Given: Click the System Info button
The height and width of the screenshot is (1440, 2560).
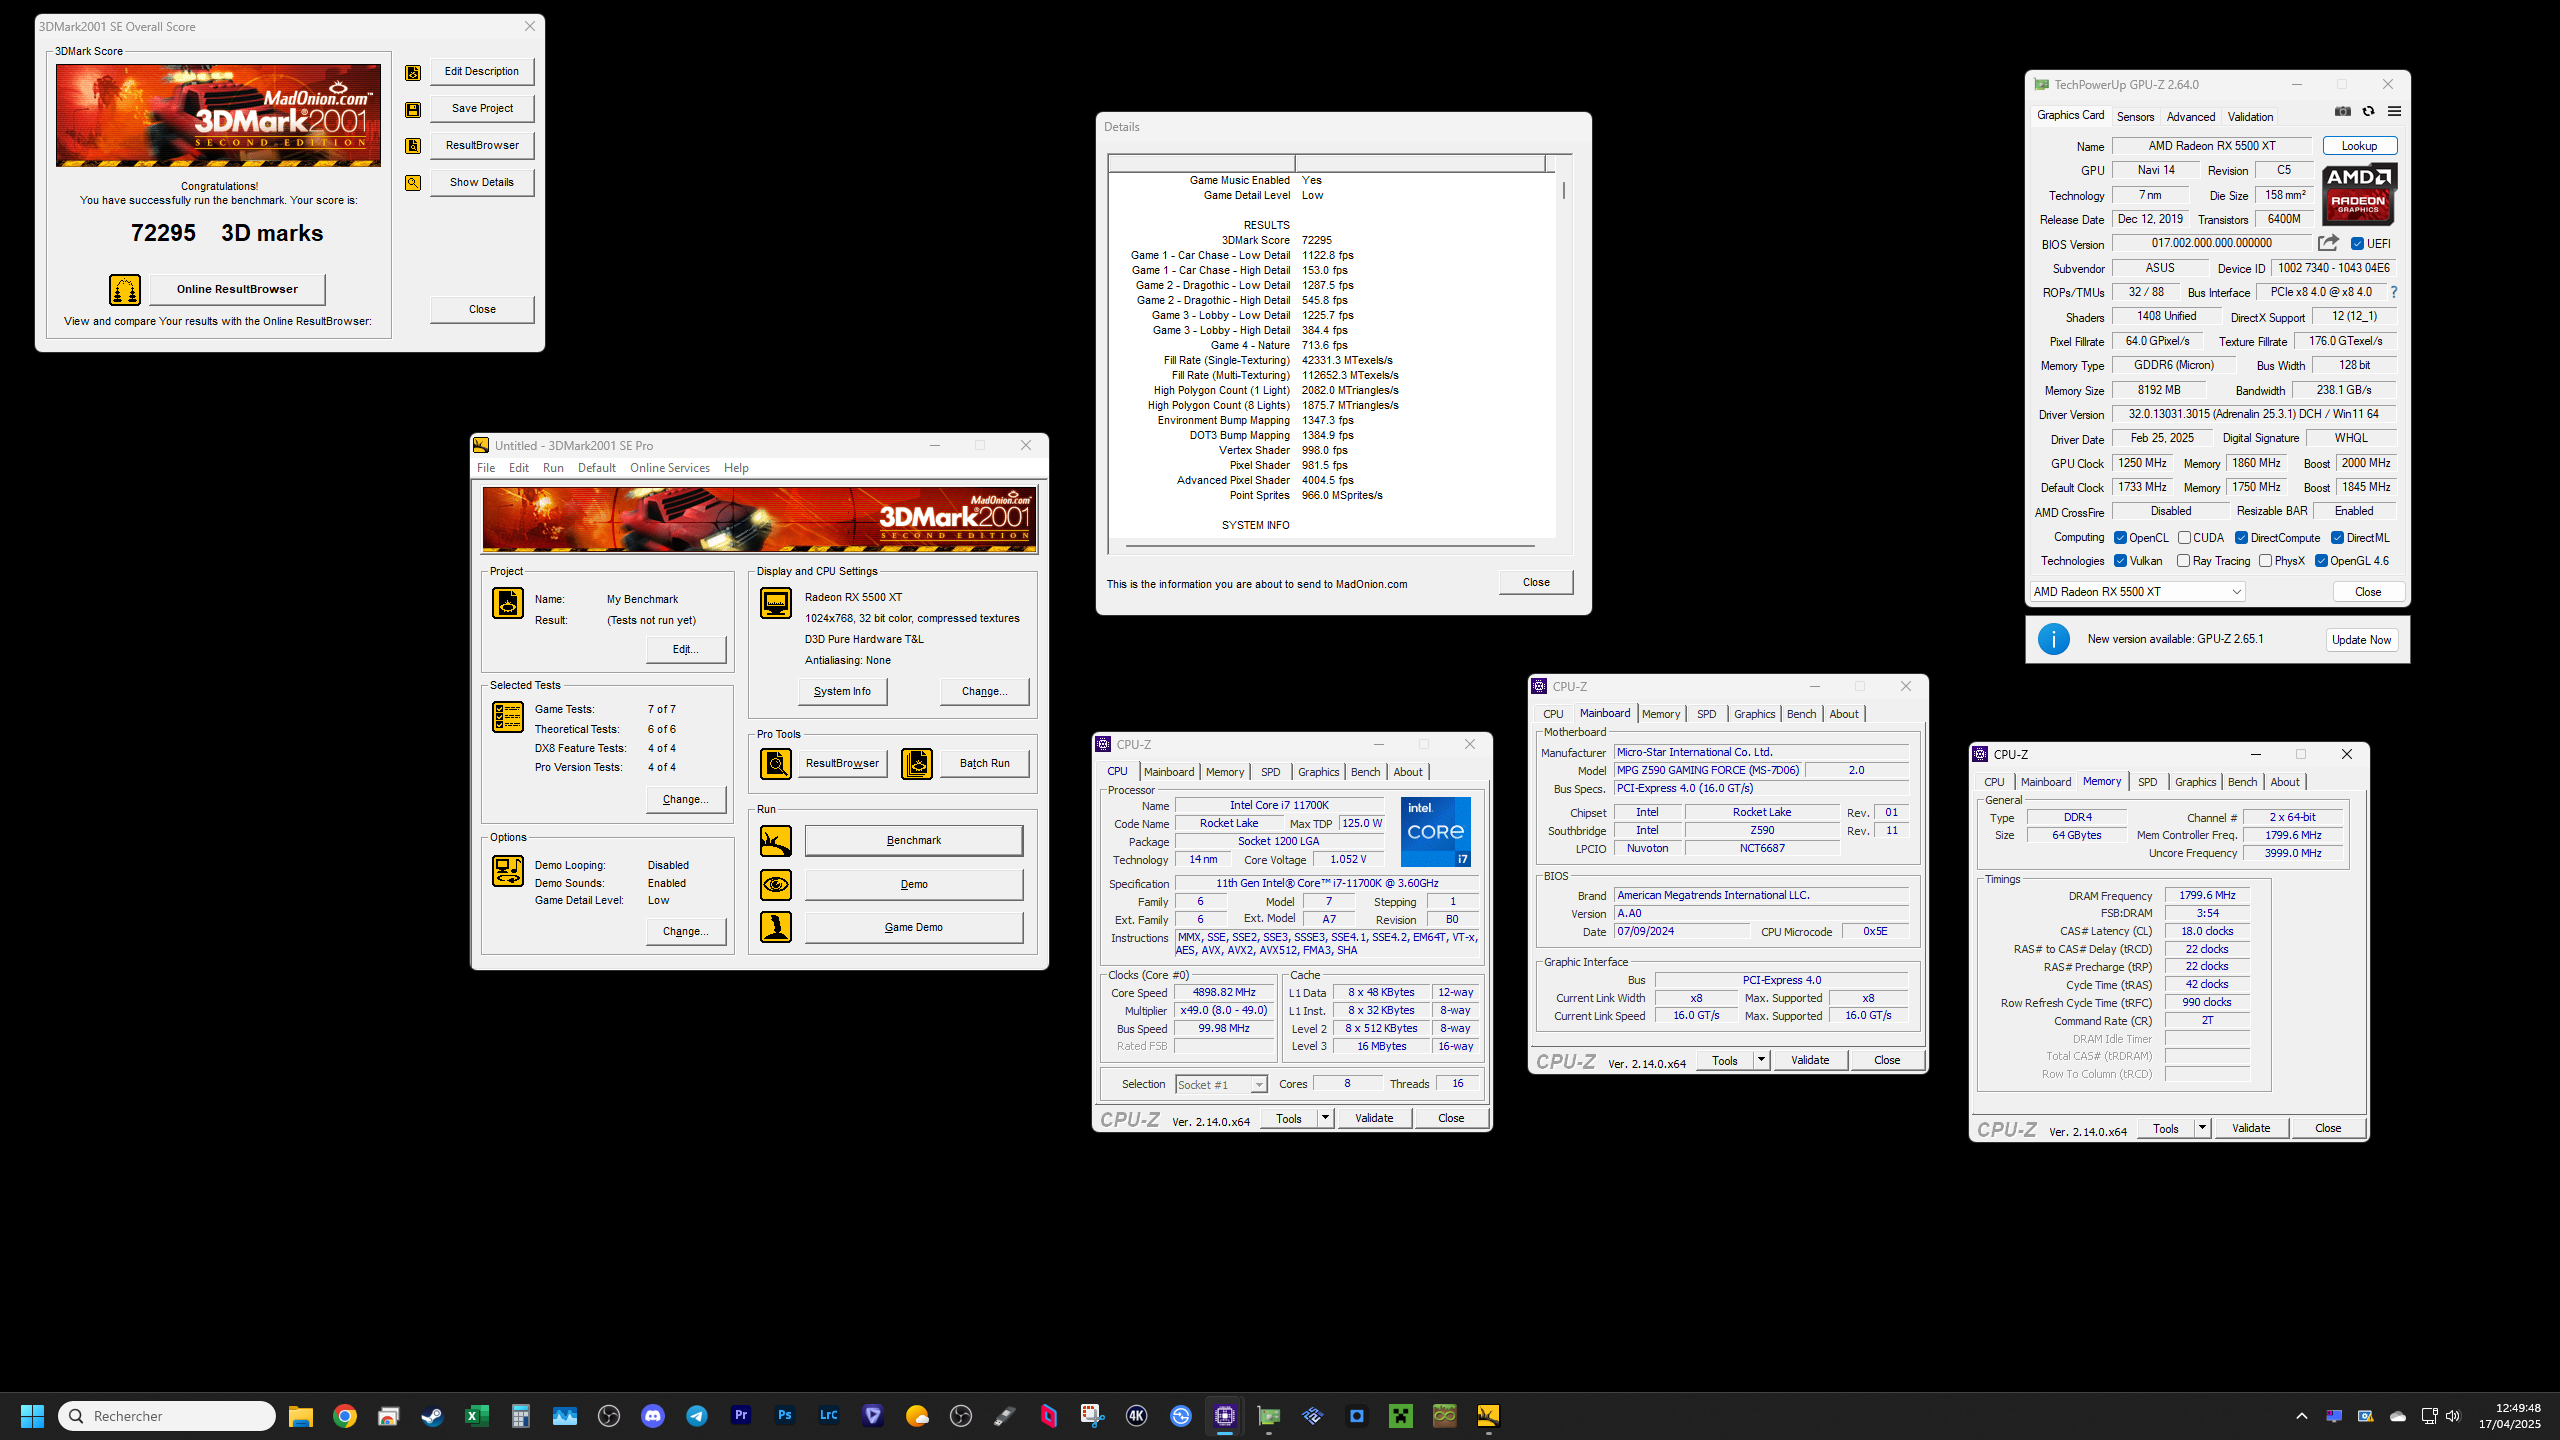Looking at the screenshot, I should (842, 692).
